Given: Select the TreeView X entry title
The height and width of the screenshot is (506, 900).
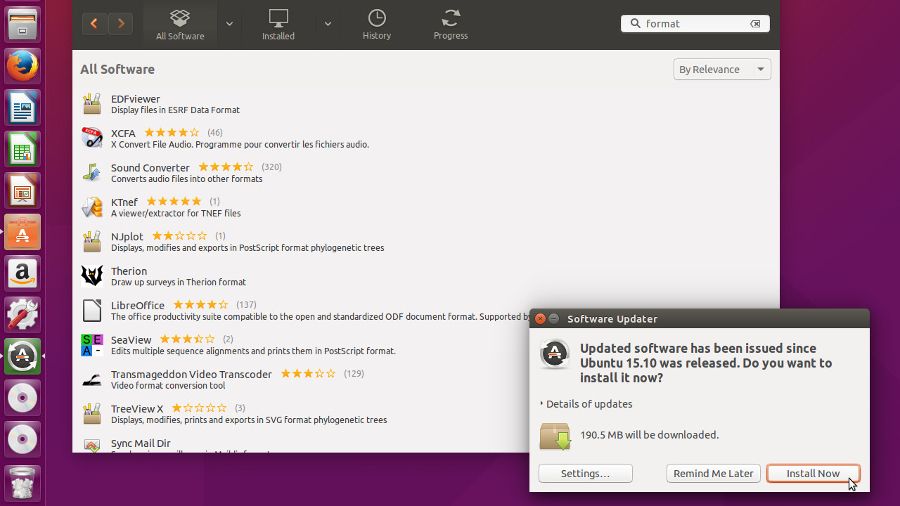Looking at the screenshot, I should coord(137,408).
